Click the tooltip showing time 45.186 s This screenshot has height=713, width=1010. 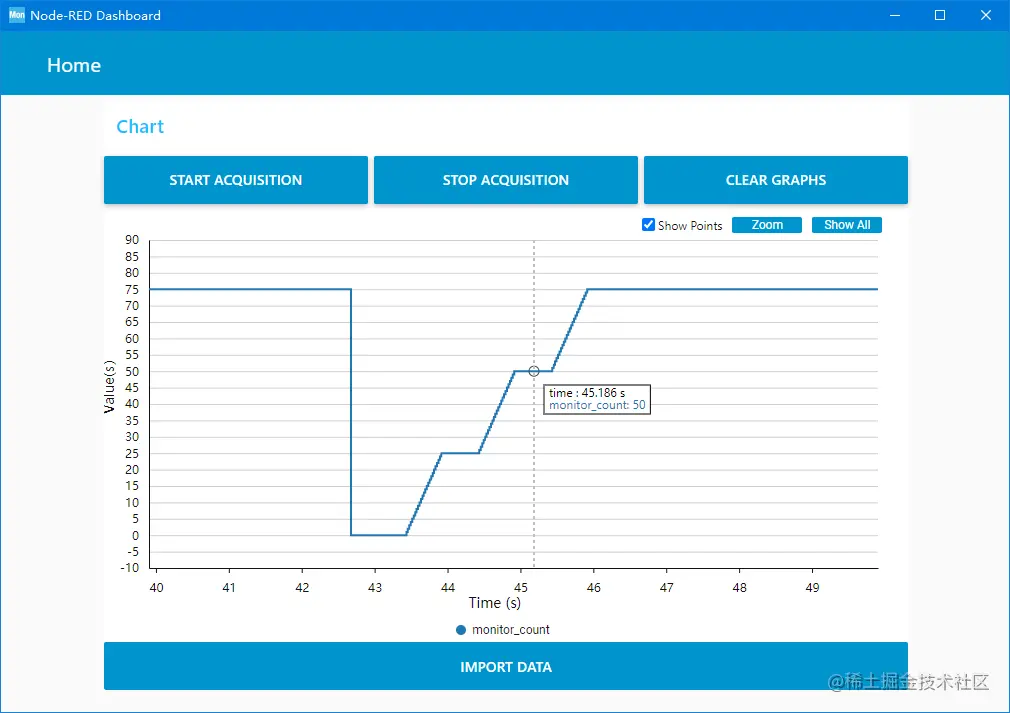(x=597, y=399)
